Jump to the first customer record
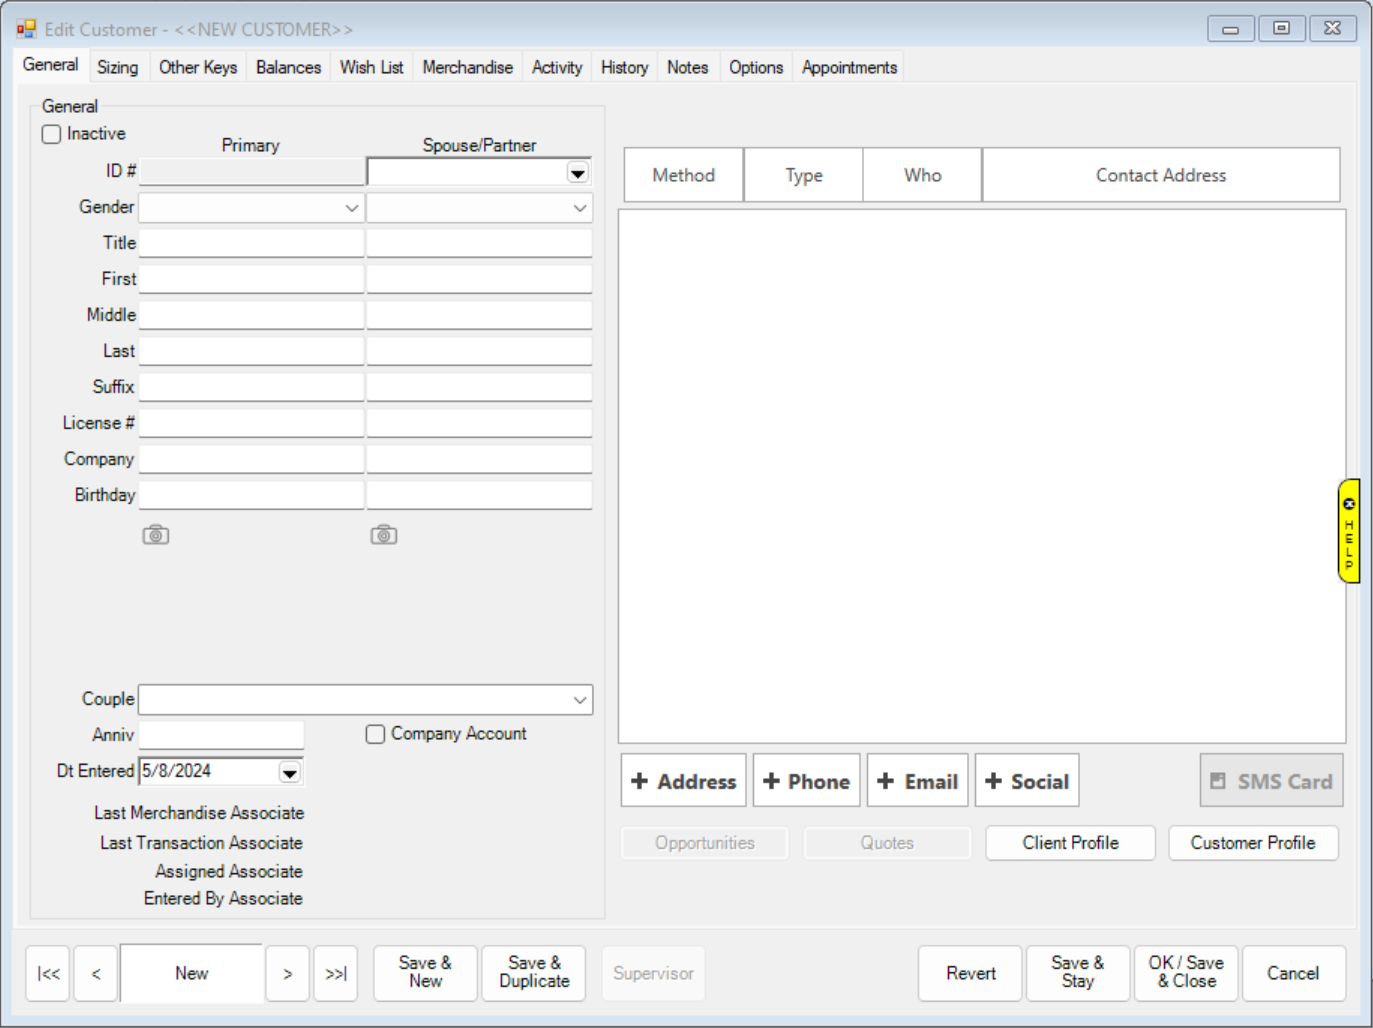 [x=48, y=973]
